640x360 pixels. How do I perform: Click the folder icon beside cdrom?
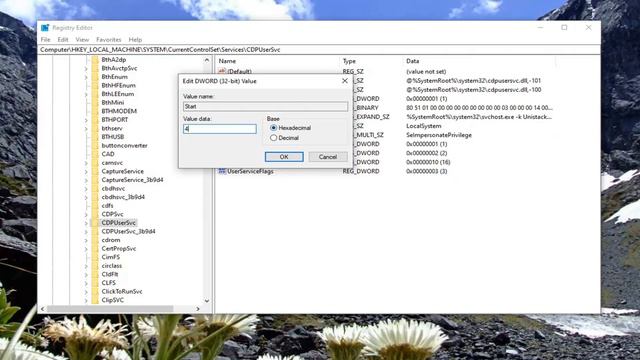click(x=95, y=240)
